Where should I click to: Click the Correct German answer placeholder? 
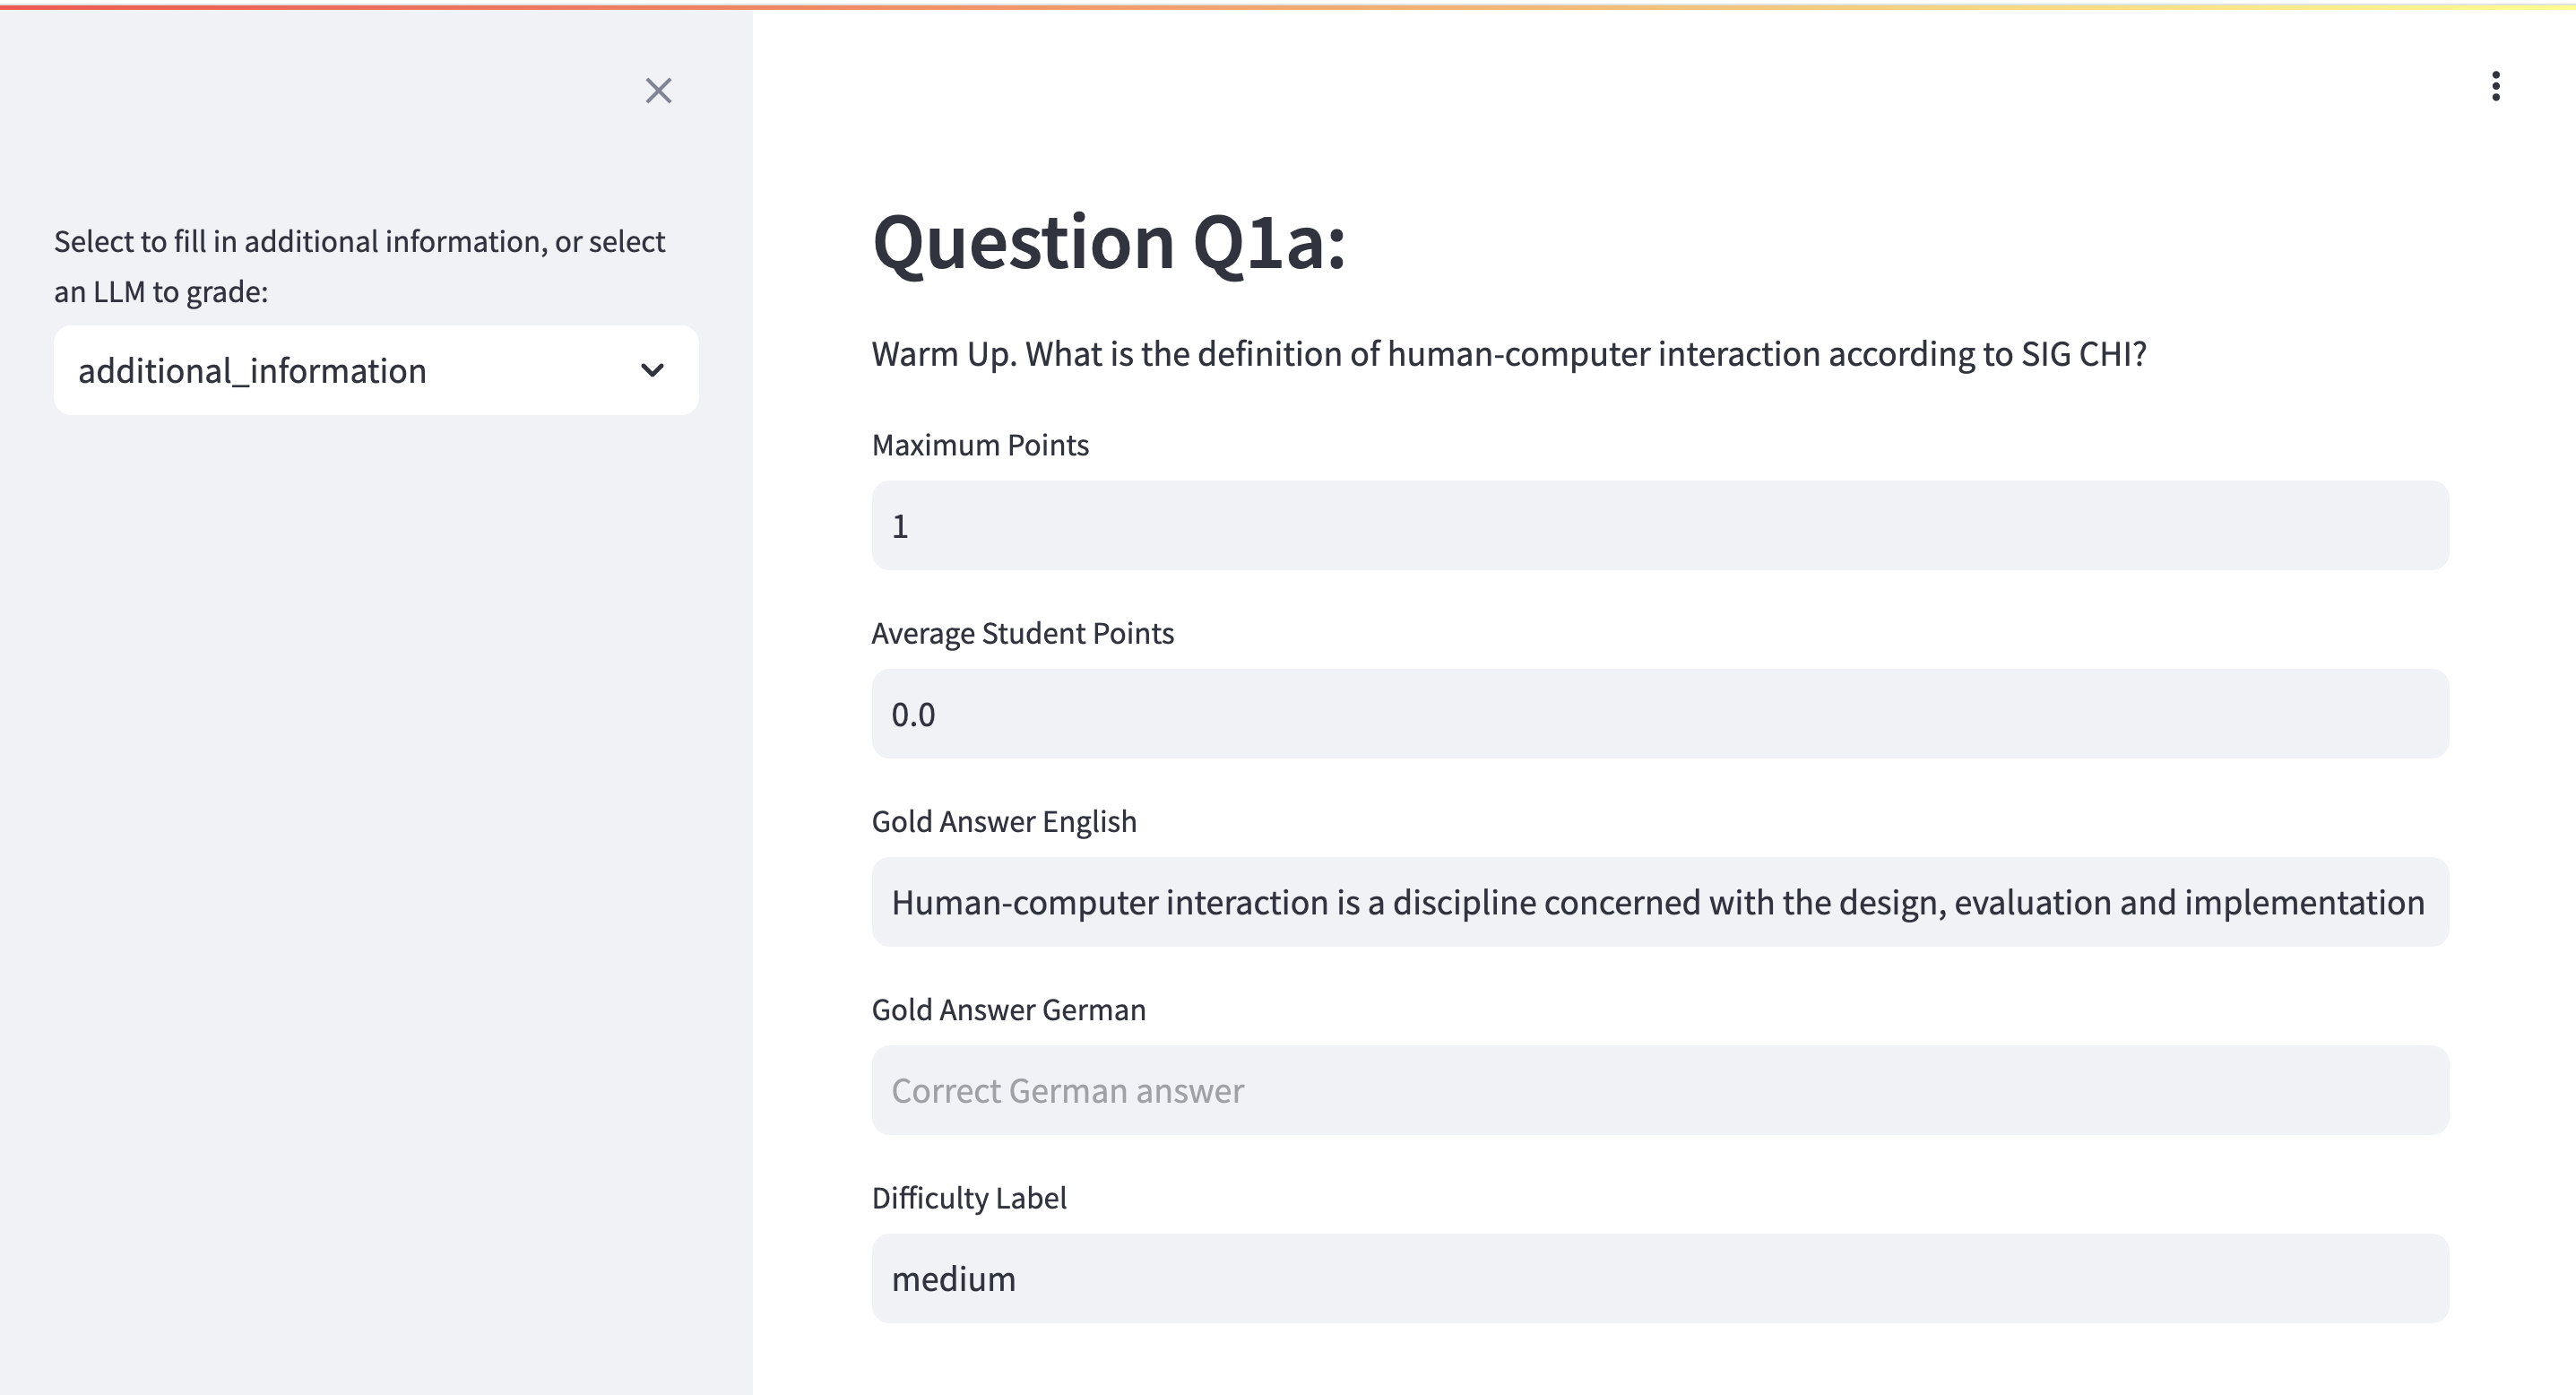1067,1091
